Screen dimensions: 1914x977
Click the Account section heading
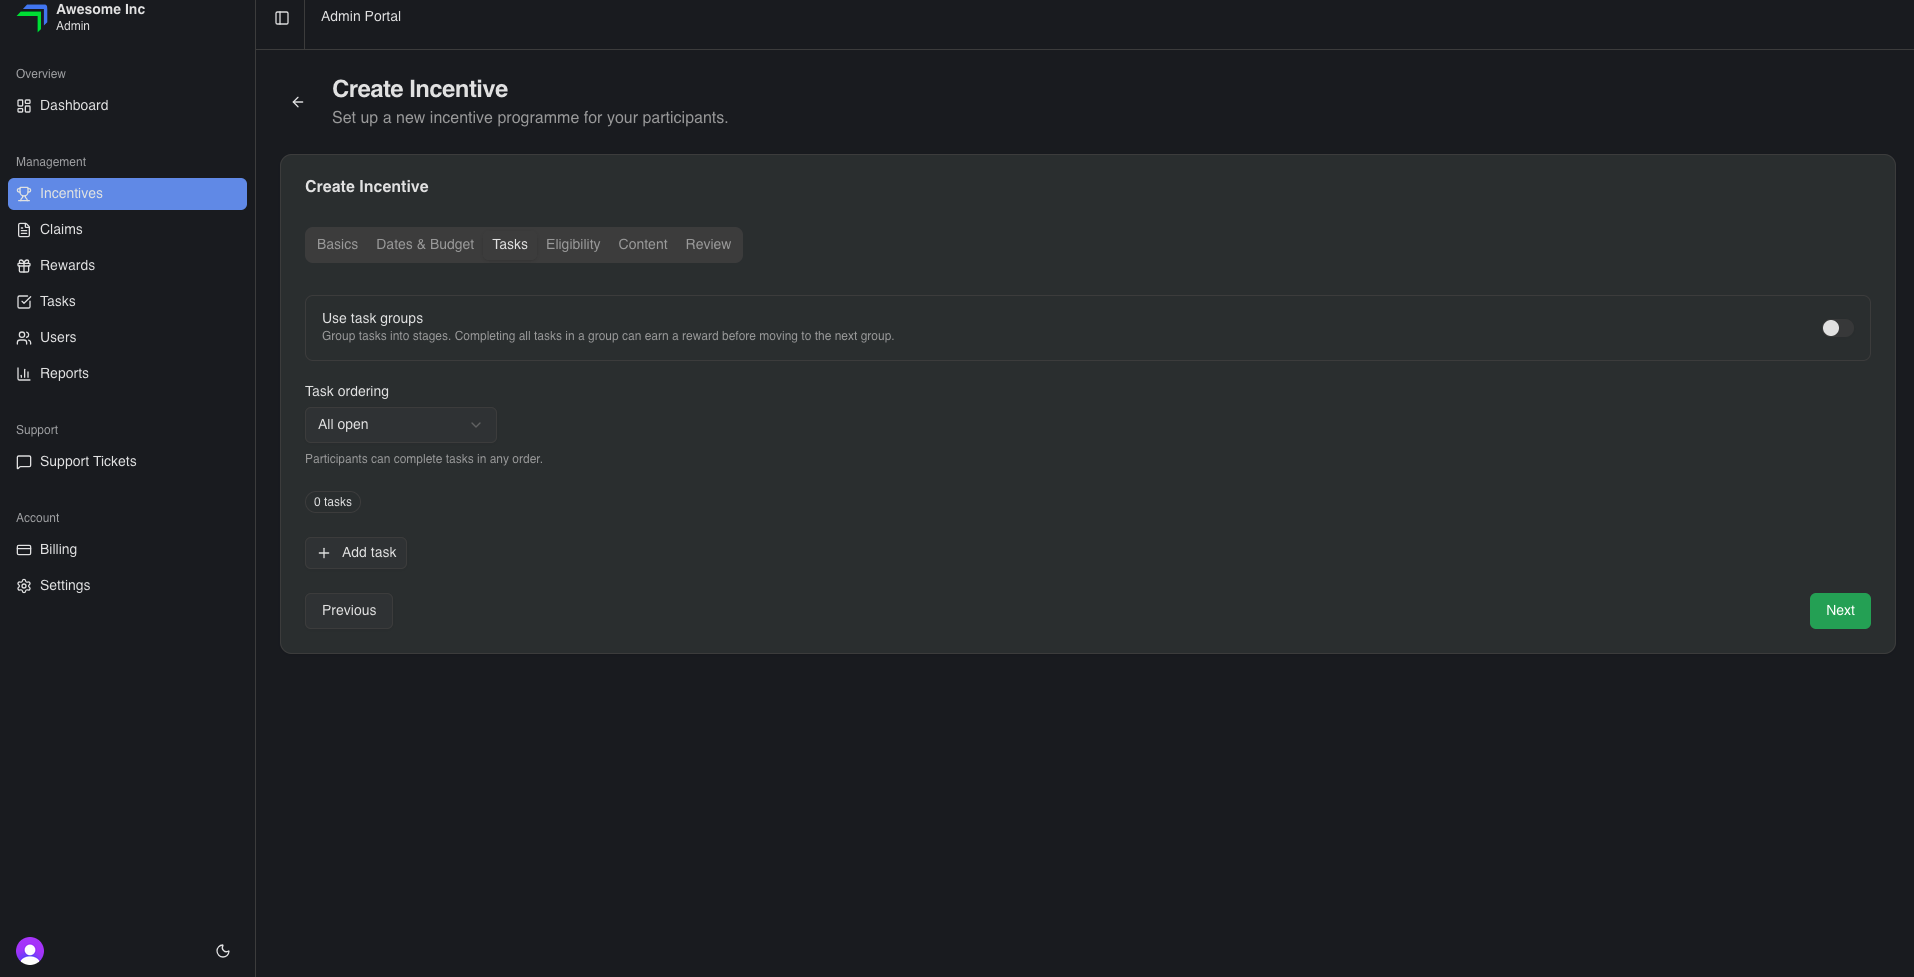tap(38, 518)
